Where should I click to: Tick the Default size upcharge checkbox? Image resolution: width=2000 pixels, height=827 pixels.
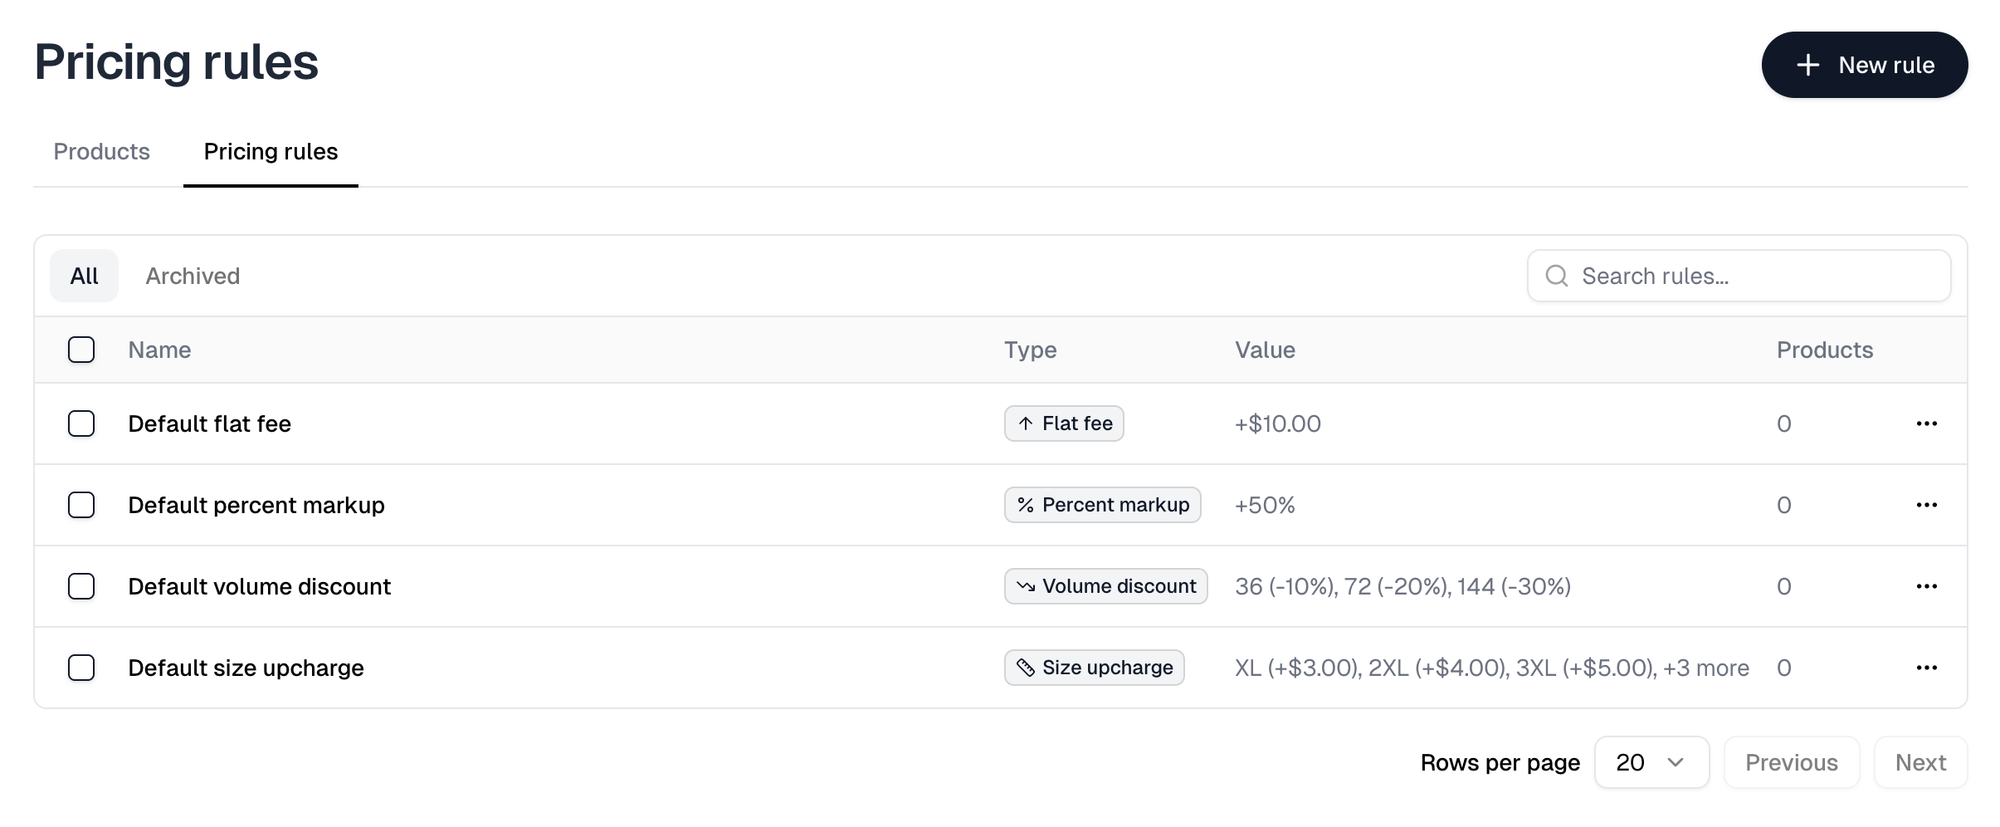click(x=81, y=668)
